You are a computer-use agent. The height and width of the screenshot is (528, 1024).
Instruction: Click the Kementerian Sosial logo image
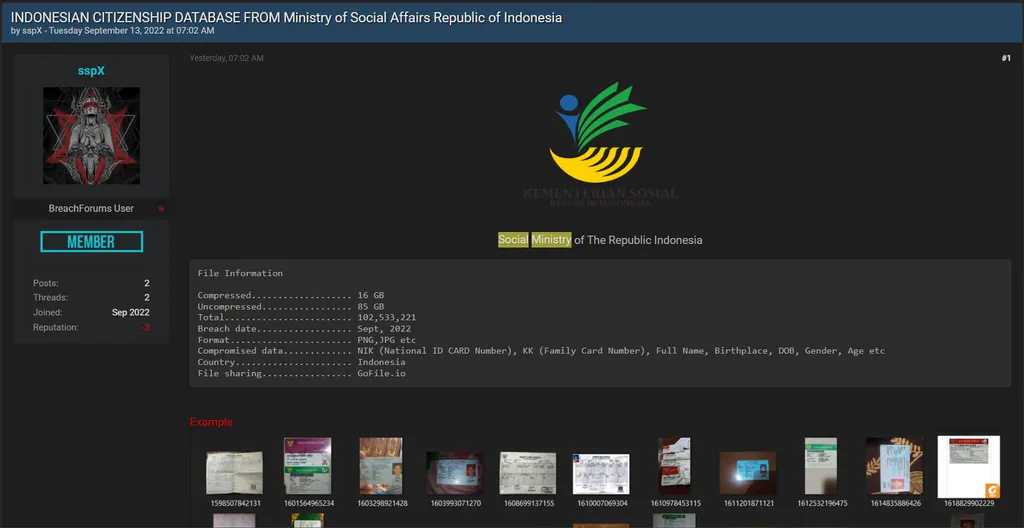pyautogui.click(x=600, y=145)
